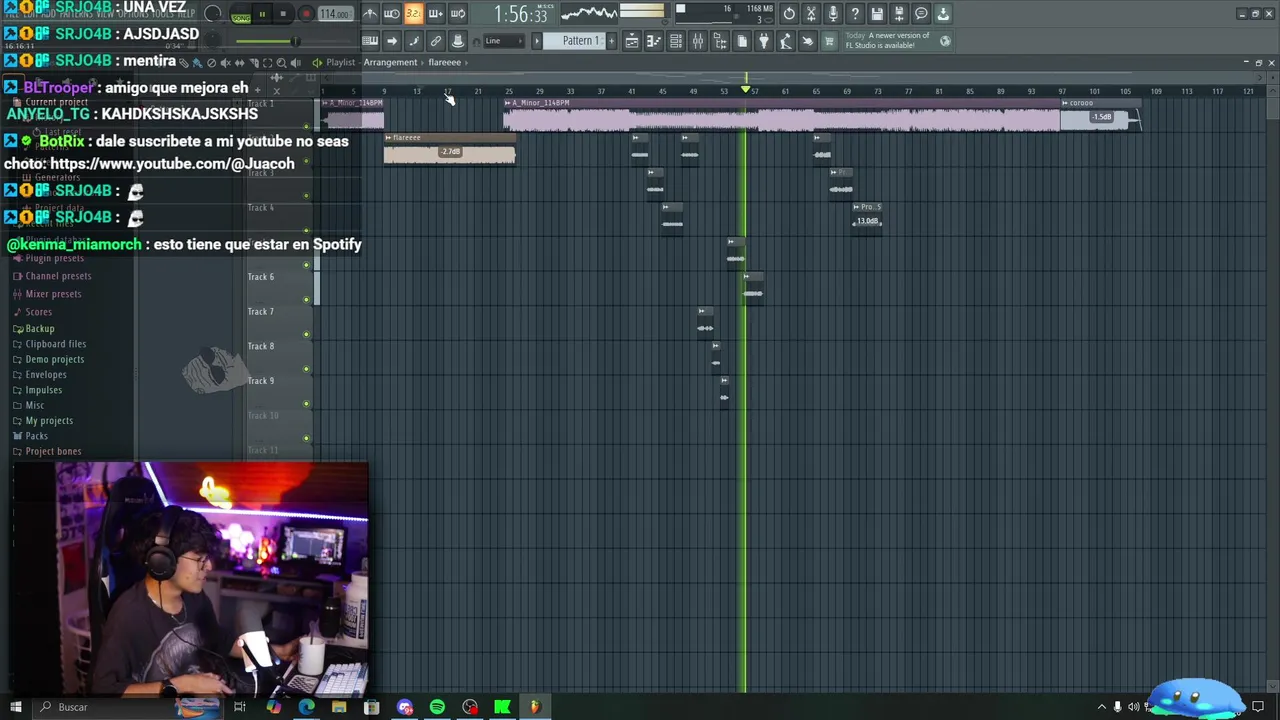The width and height of the screenshot is (1280, 720).
Task: Save the project with floppy icon
Action: 877,14
